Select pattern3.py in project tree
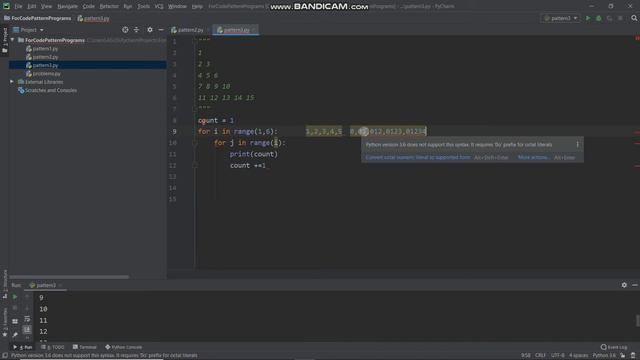The image size is (640, 360). point(45,65)
